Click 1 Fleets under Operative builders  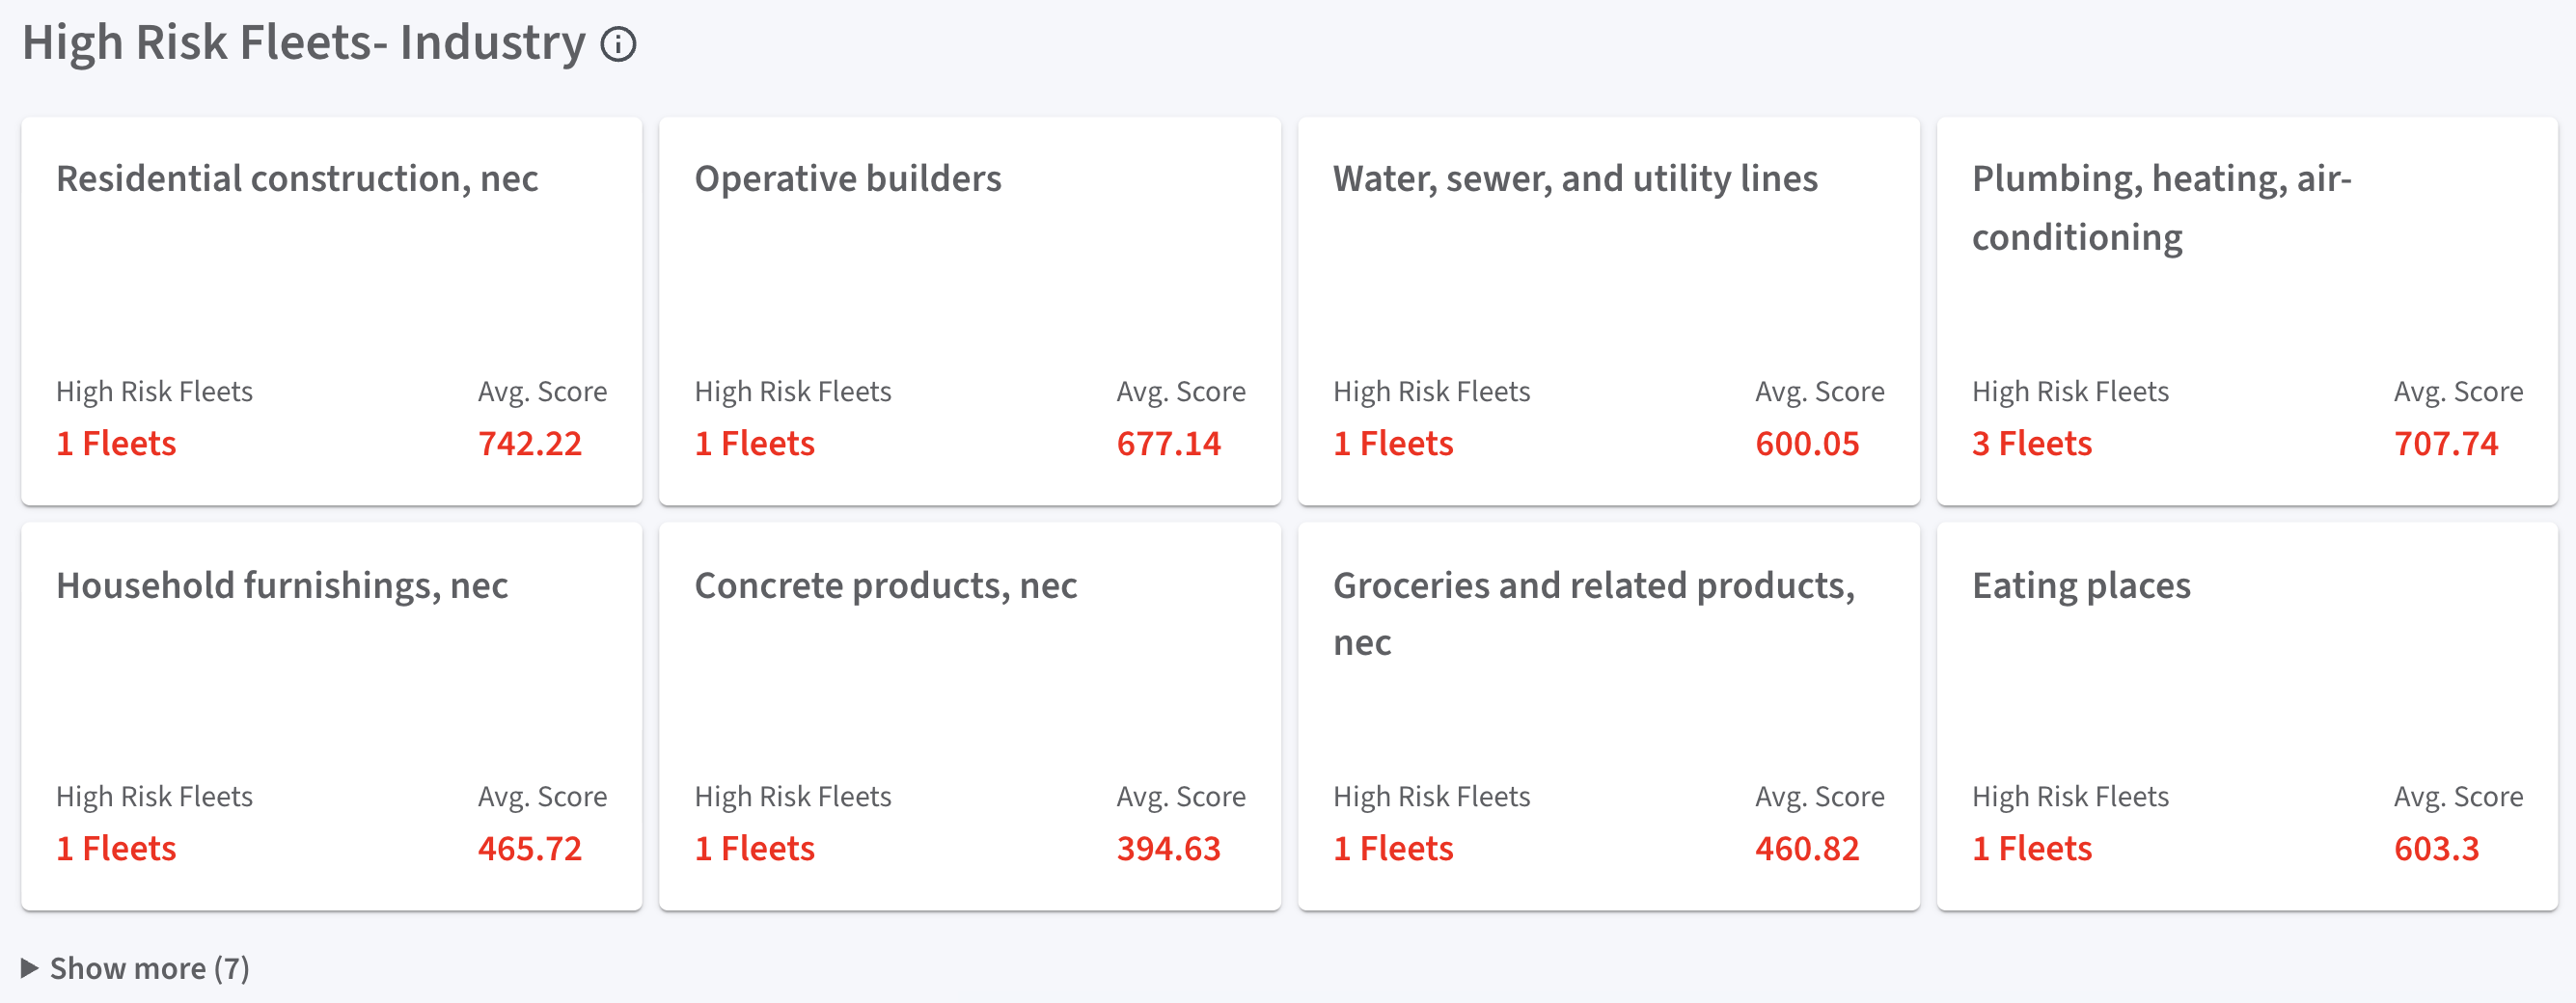click(x=754, y=443)
